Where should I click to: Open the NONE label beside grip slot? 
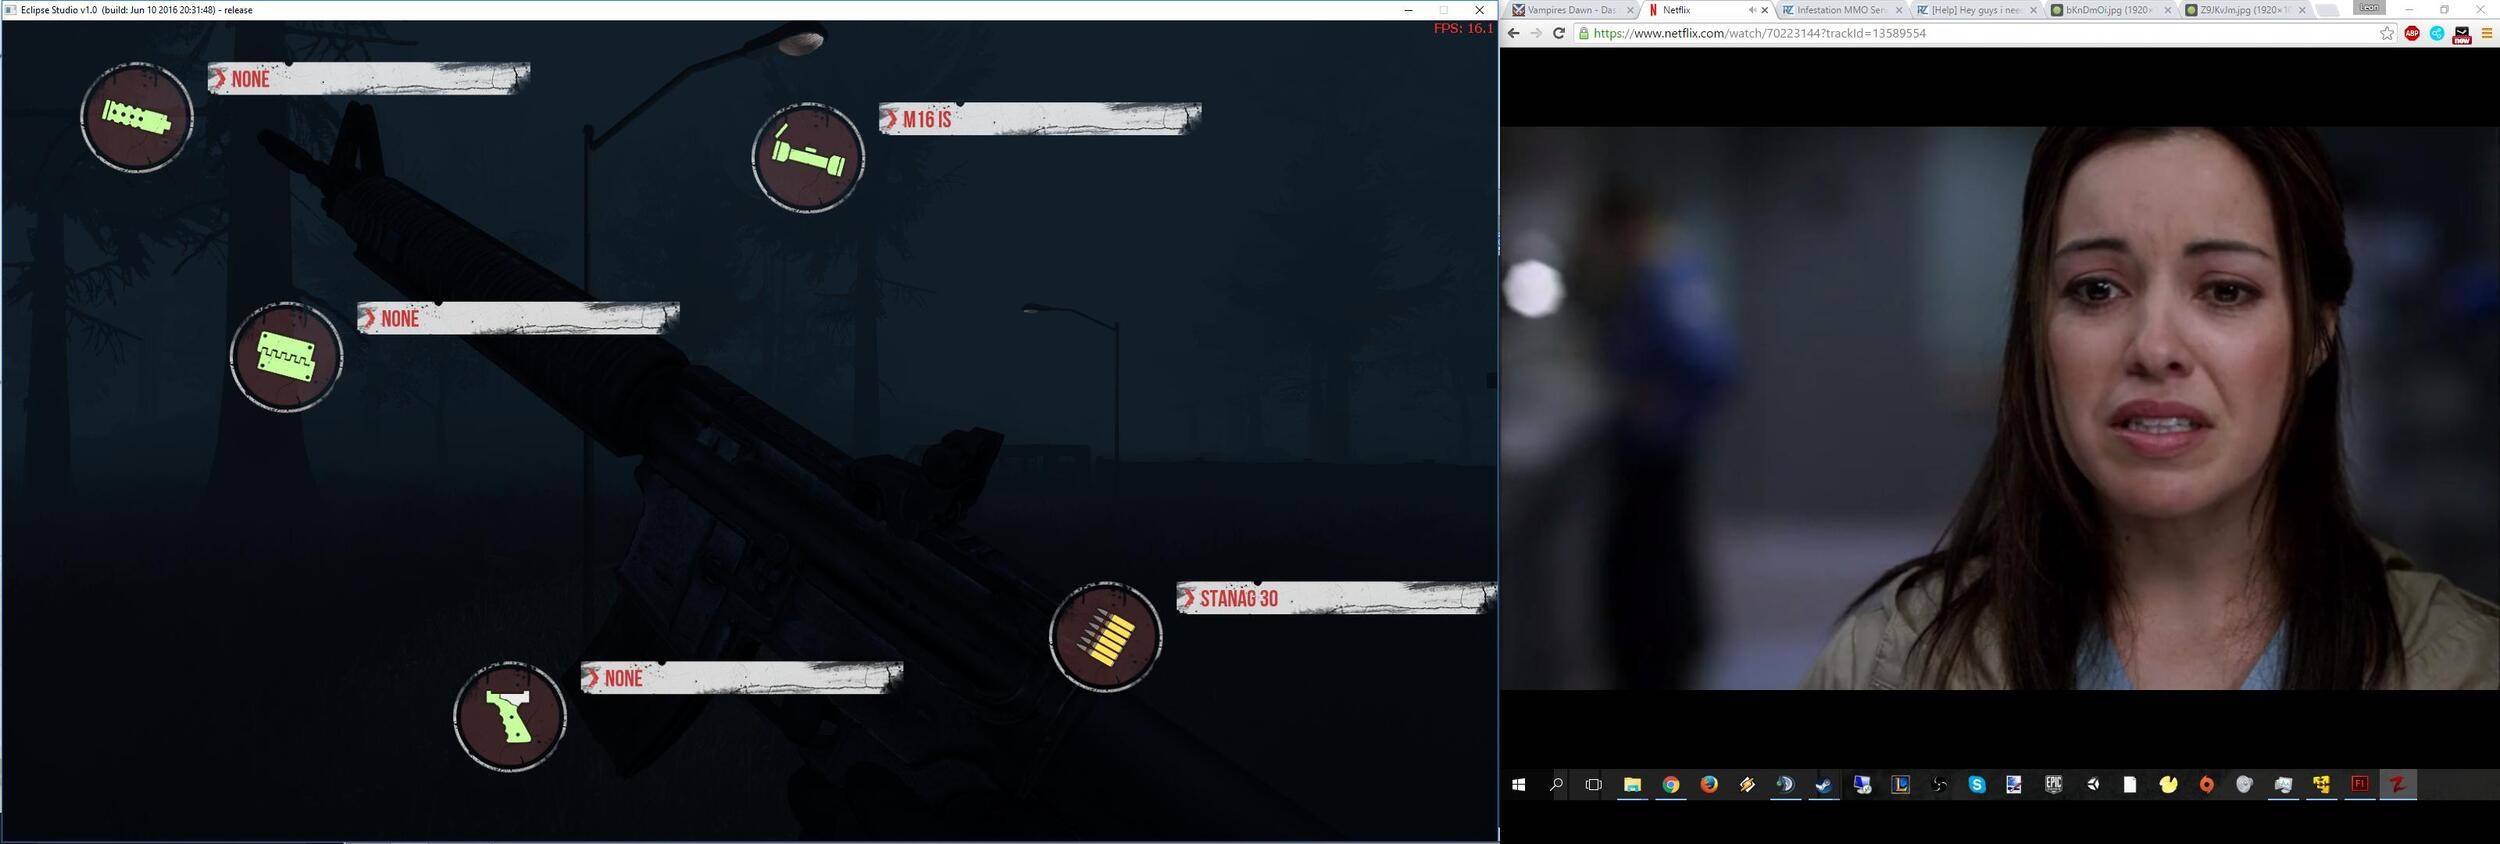[742, 678]
